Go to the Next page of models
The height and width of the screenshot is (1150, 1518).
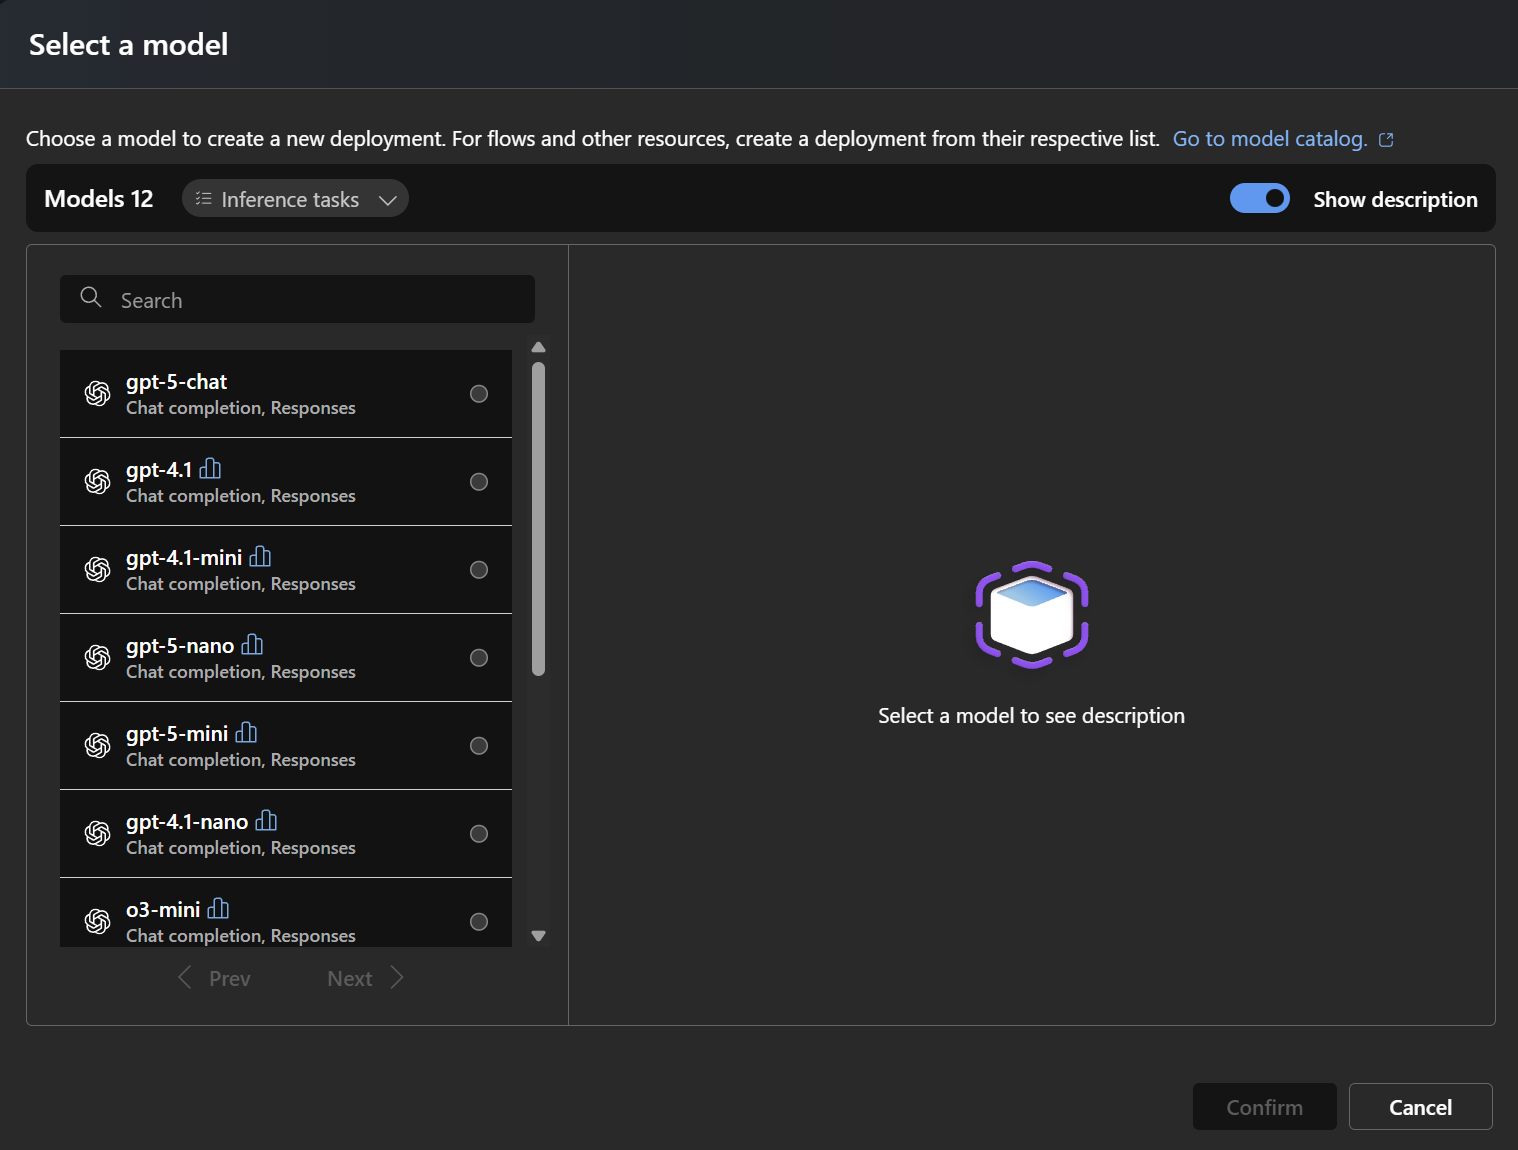tap(366, 978)
